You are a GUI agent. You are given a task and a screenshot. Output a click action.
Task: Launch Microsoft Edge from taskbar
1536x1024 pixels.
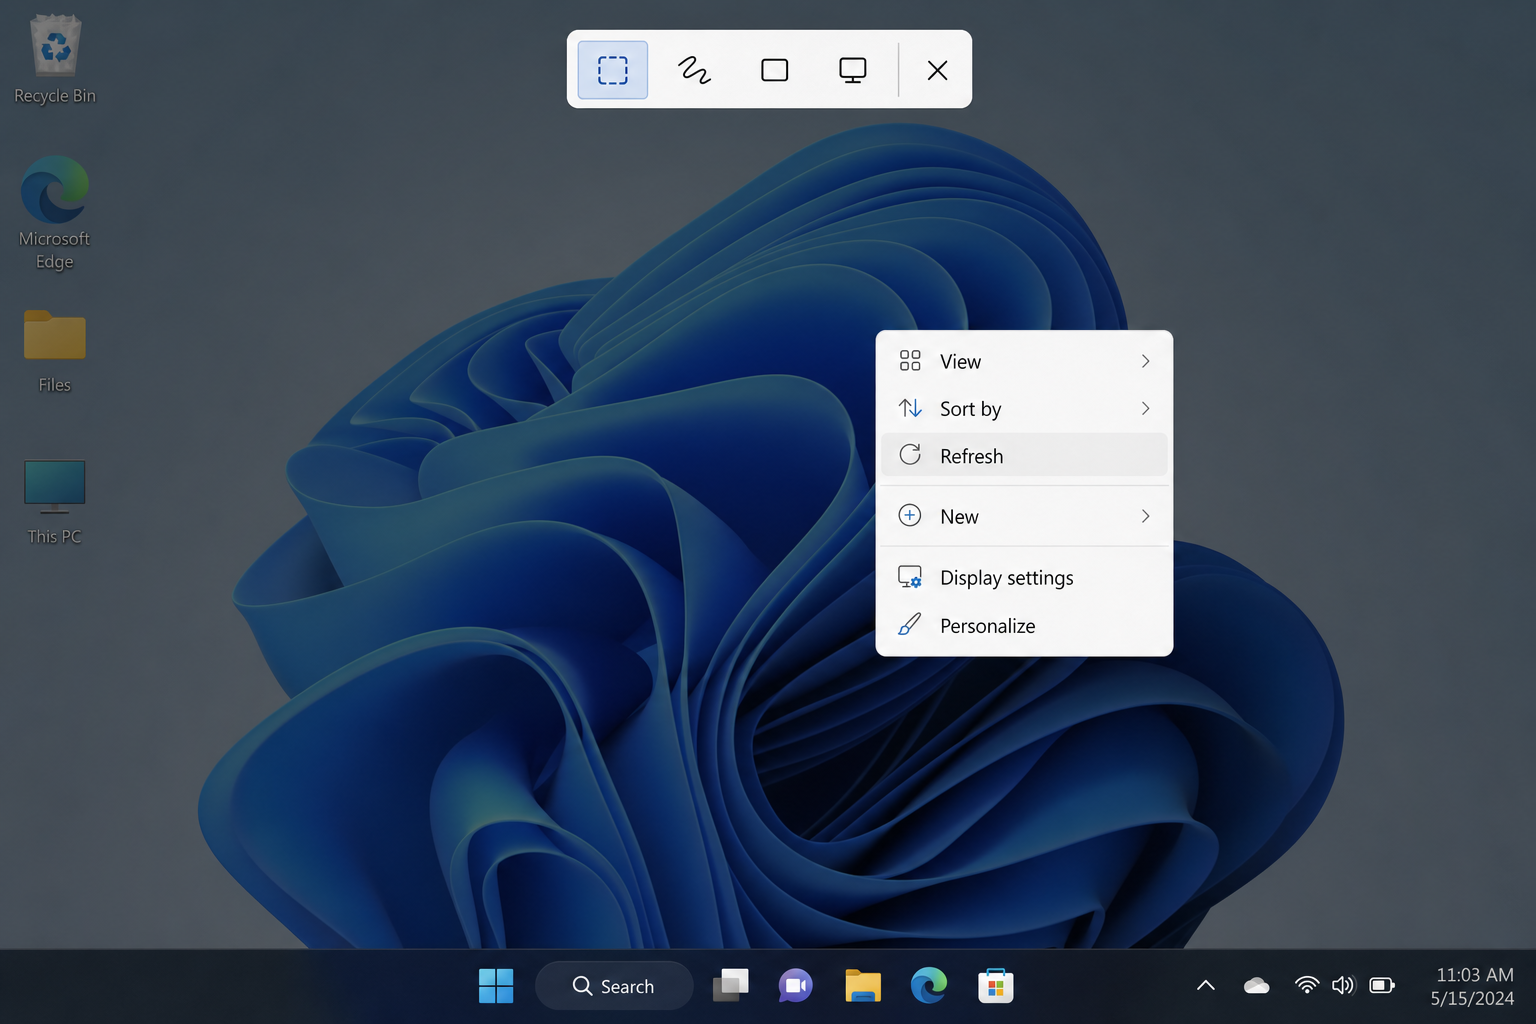coord(929,986)
